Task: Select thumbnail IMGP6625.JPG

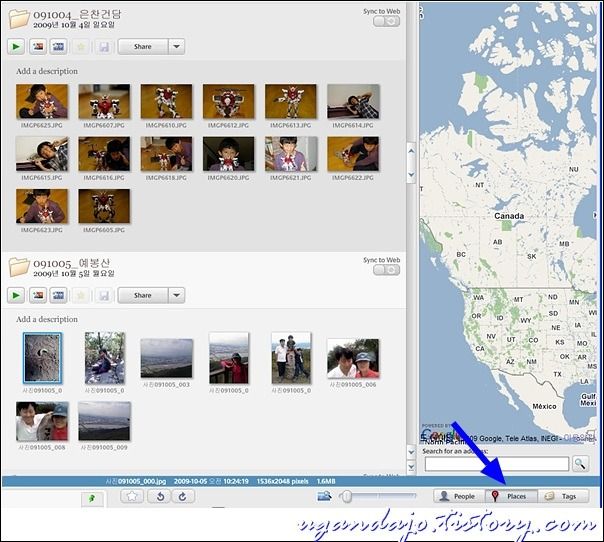Action: pos(42,101)
